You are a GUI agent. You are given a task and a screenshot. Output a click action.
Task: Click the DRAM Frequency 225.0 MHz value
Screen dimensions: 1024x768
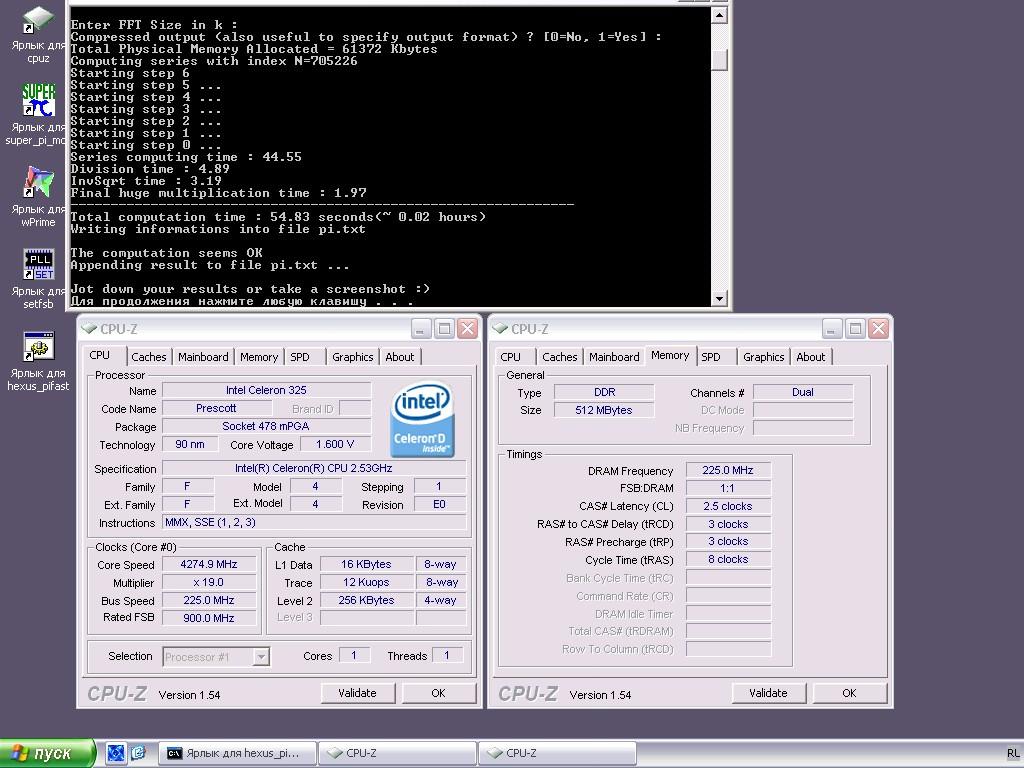pyautogui.click(x=728, y=470)
